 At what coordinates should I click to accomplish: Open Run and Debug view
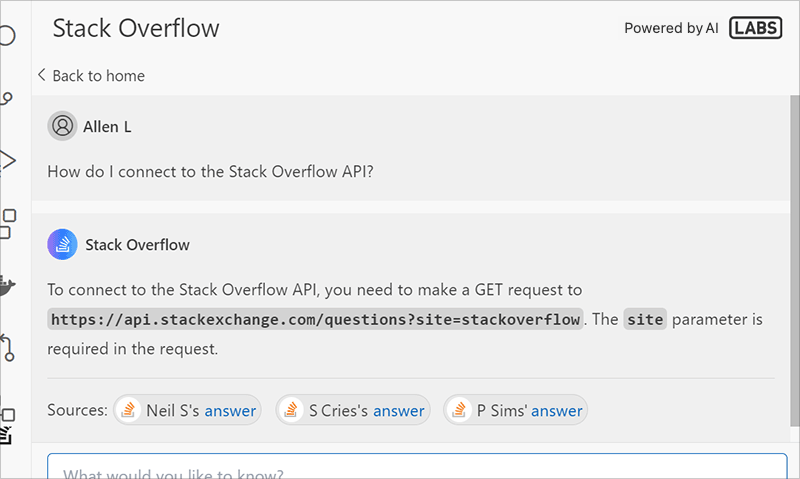(x=7, y=160)
